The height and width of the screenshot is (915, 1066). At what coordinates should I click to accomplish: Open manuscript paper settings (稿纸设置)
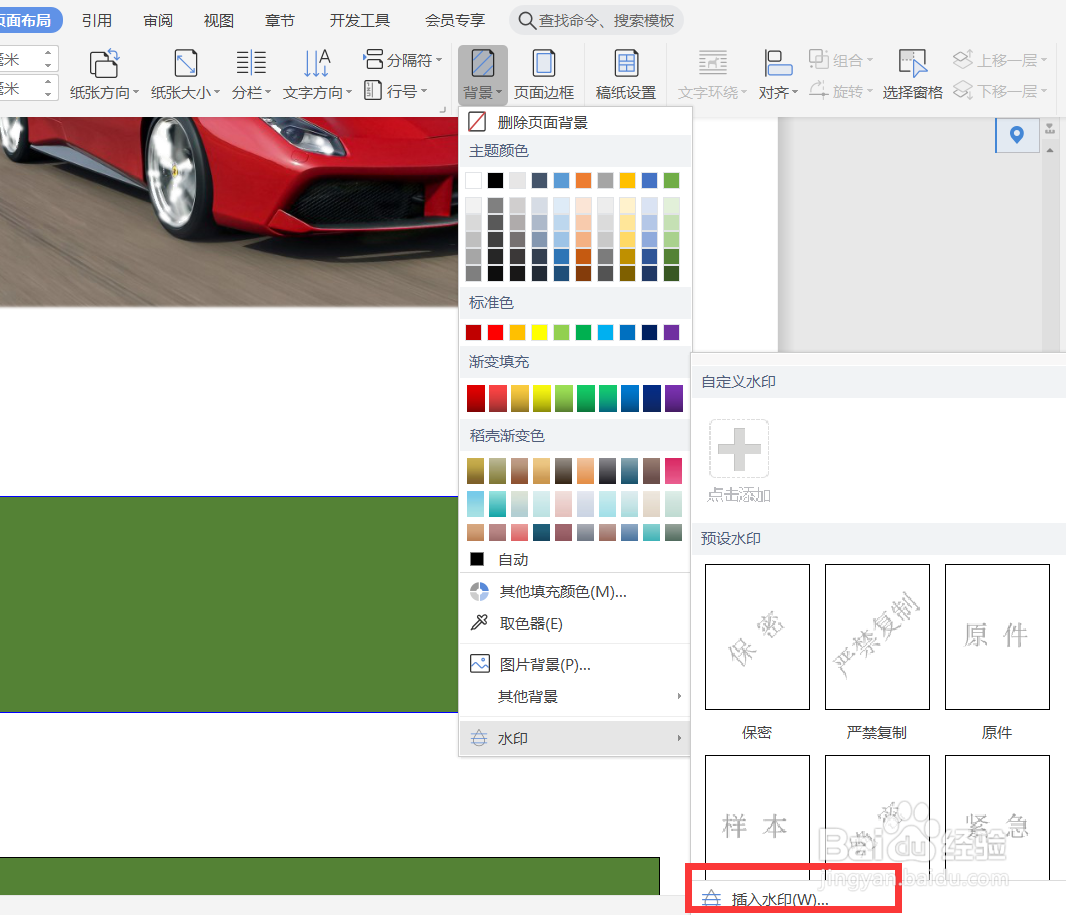pos(626,75)
